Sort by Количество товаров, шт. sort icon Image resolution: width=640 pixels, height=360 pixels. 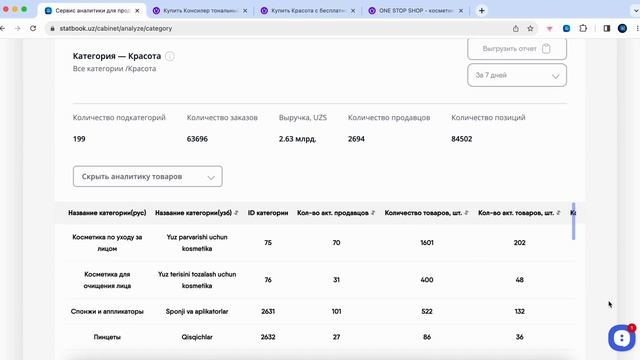[466, 213]
